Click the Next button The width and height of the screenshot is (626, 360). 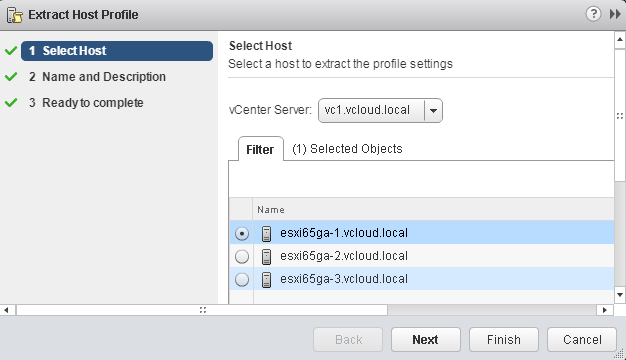pyautogui.click(x=426, y=340)
